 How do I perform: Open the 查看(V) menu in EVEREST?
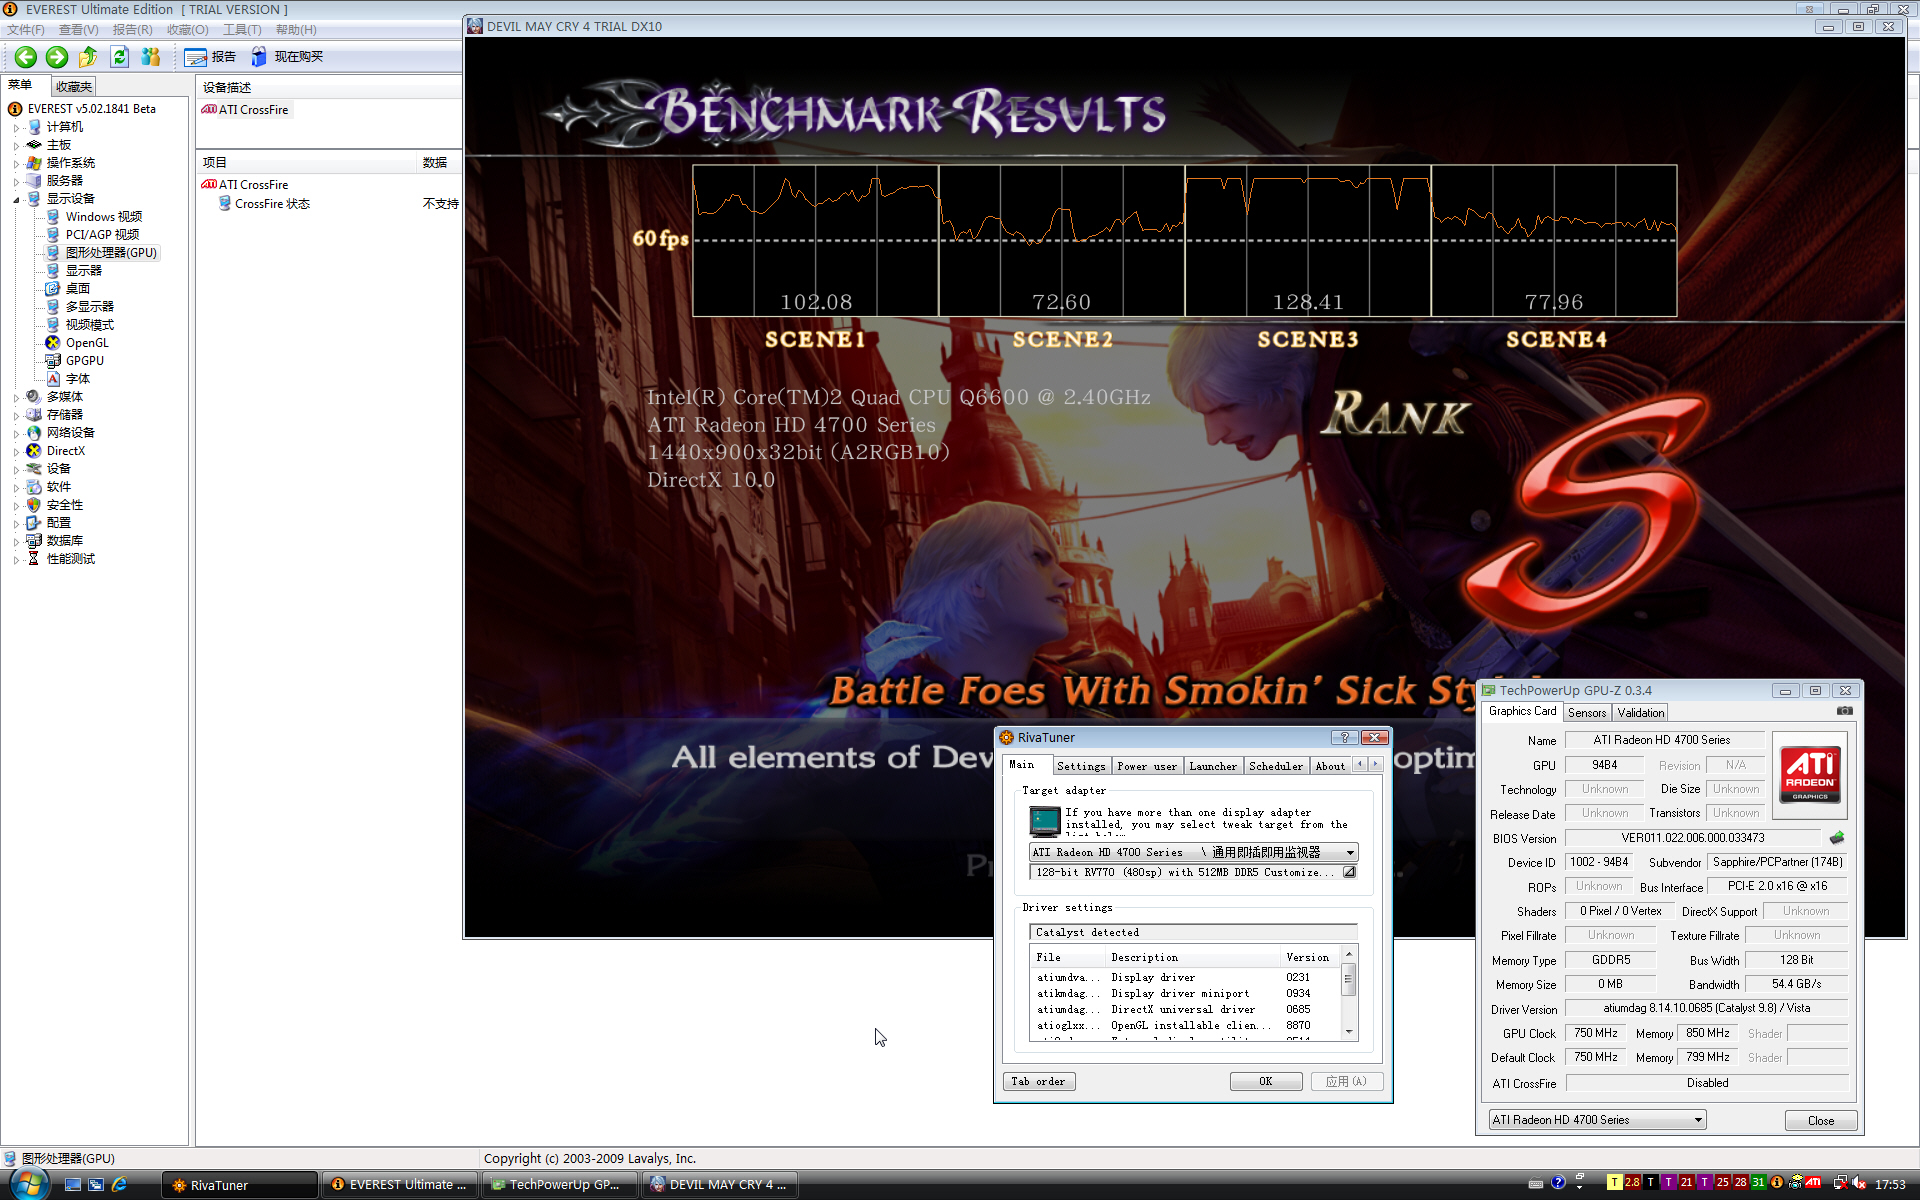coord(79,30)
